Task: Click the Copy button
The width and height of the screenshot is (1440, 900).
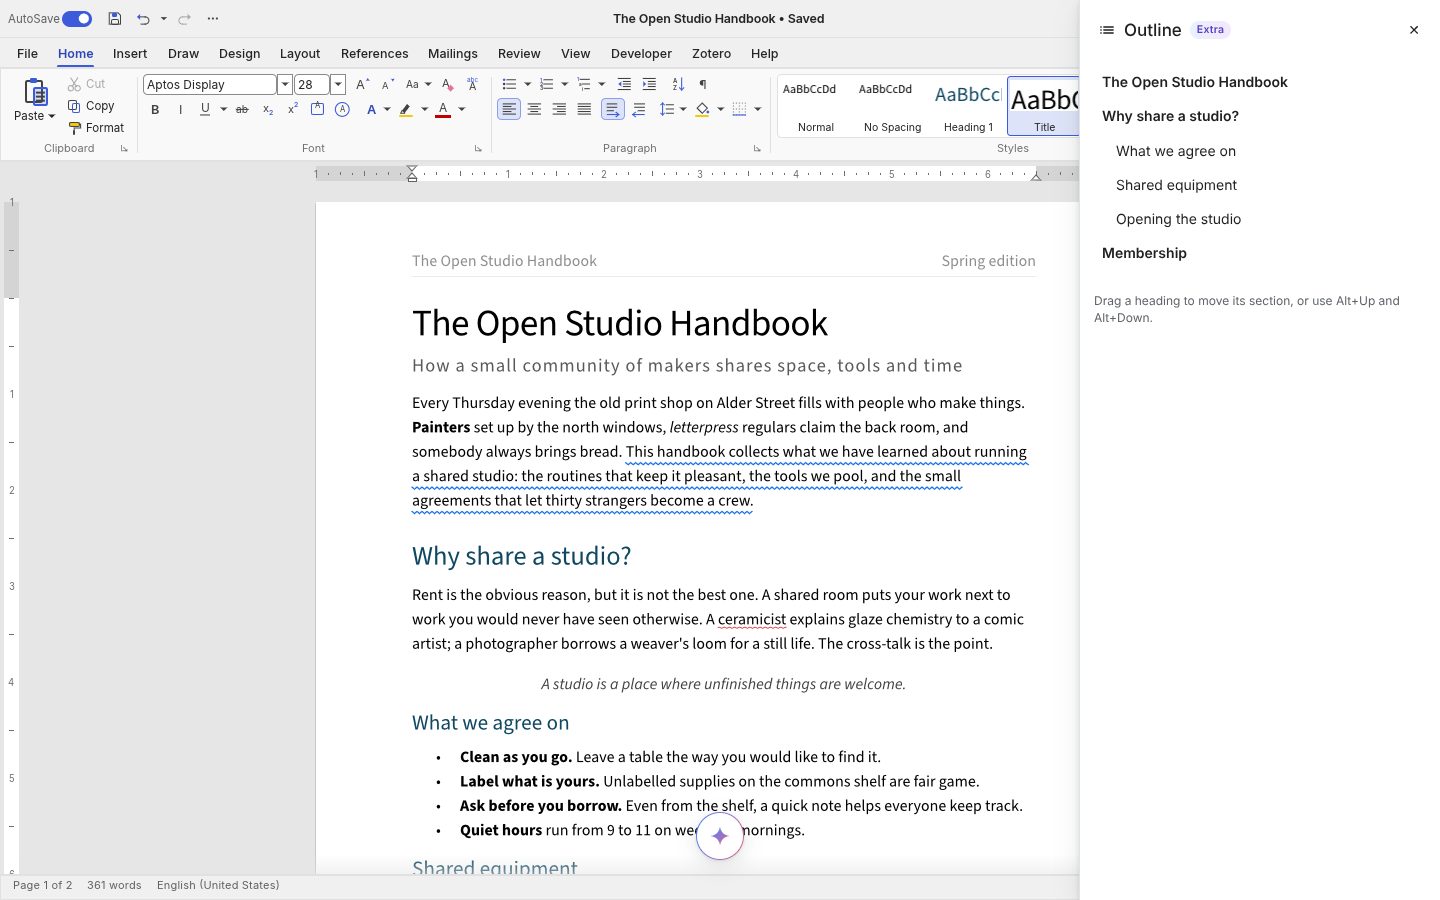Action: coord(91,106)
